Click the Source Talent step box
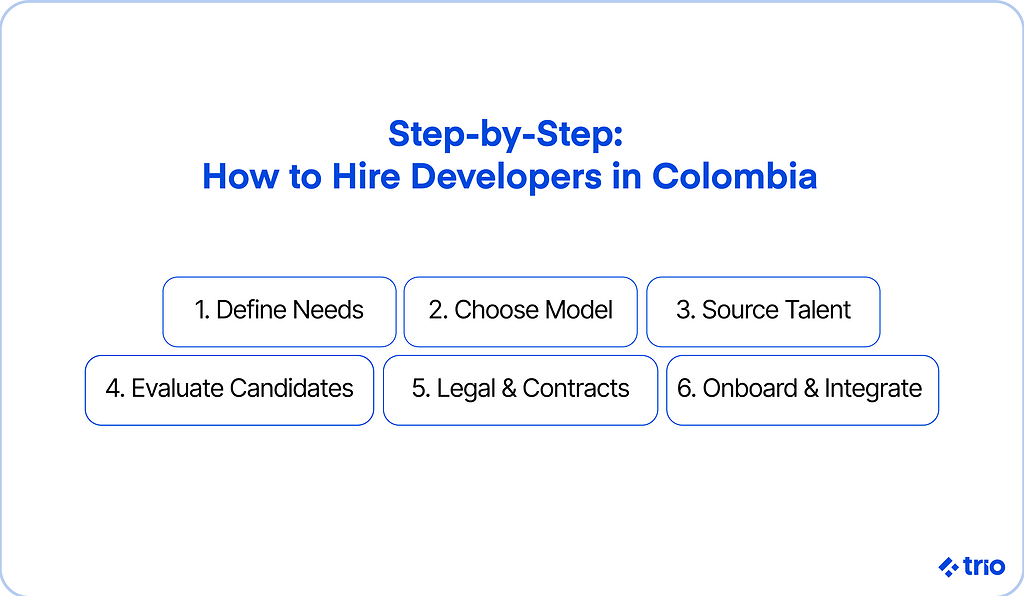Screen dimensions: 1024x596 tap(763, 311)
